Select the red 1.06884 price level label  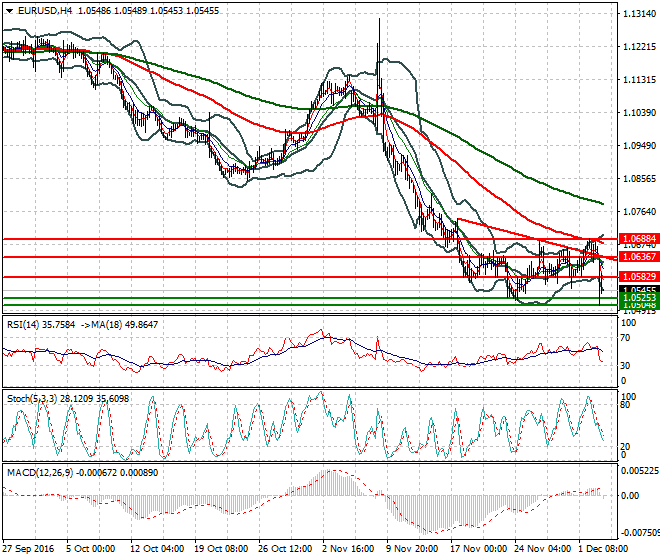click(639, 239)
